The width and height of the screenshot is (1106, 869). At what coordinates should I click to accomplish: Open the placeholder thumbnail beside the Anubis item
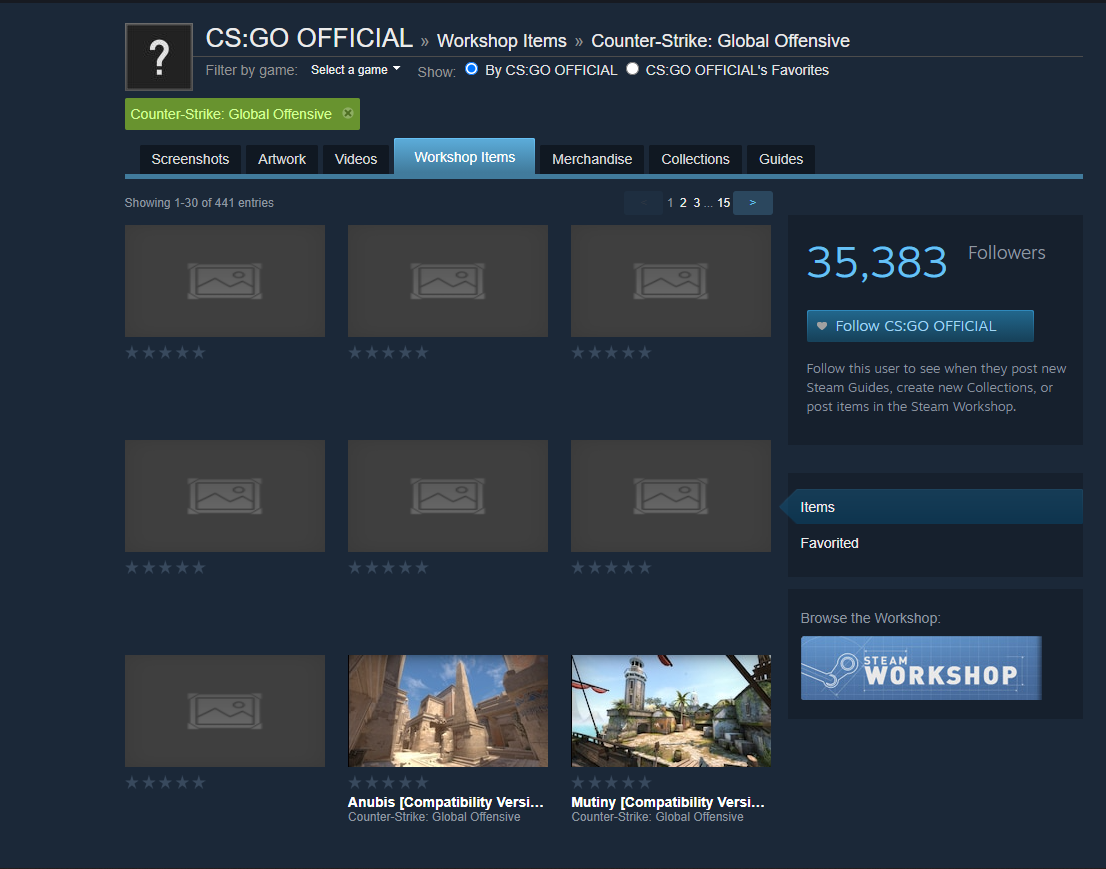(225, 710)
